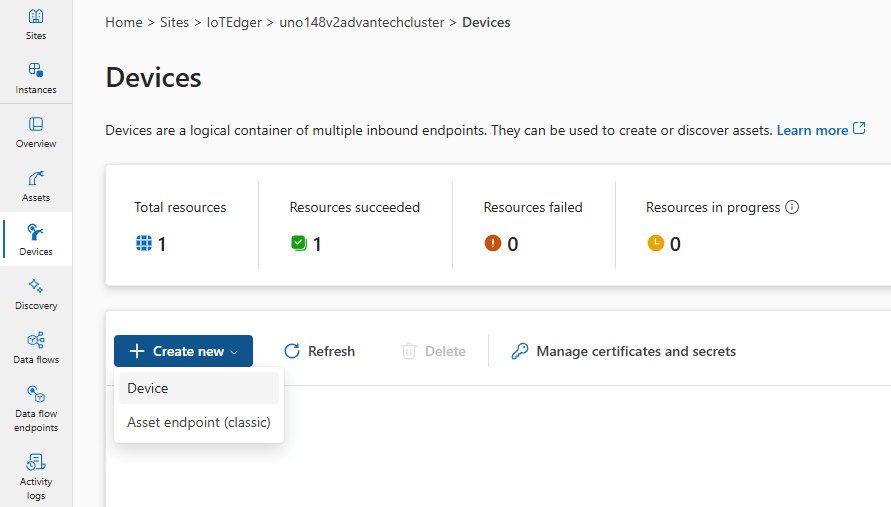This screenshot has width=891, height=507.
Task: Open uno148v2advantechcluster breadcrumb link
Action: pyautogui.click(x=362, y=22)
